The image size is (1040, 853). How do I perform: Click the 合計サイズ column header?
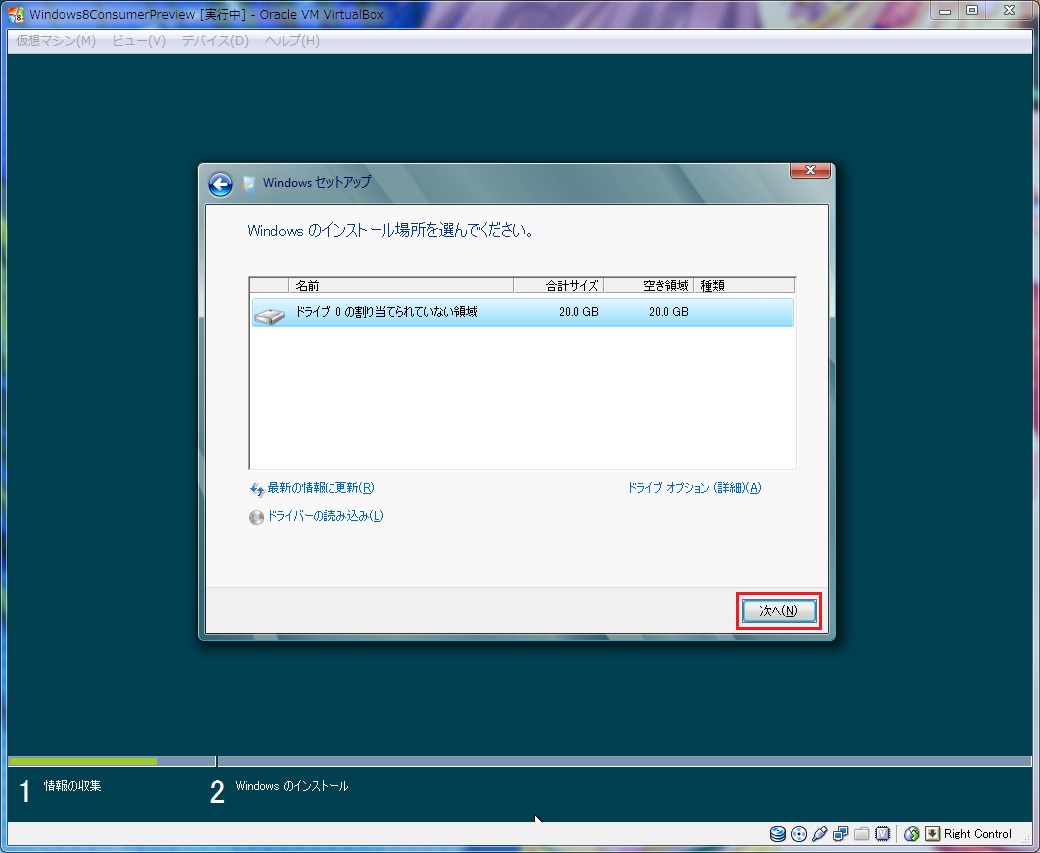[x=558, y=285]
